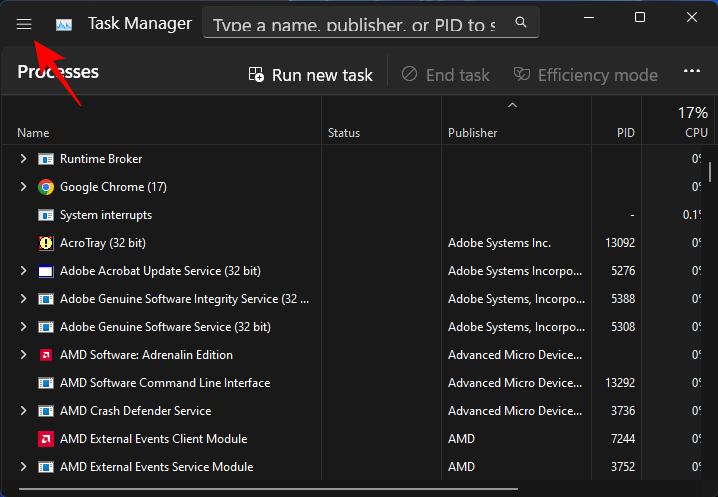The image size is (718, 497).
Task: Click the vertical scrollbar thumb
Action: click(710, 170)
